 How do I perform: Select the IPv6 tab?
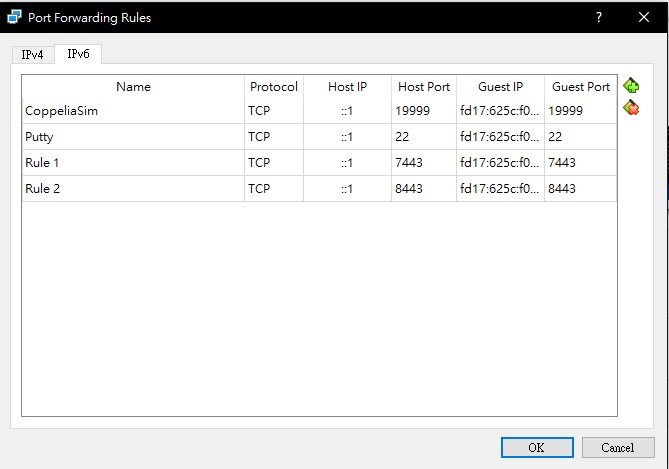(x=78, y=54)
